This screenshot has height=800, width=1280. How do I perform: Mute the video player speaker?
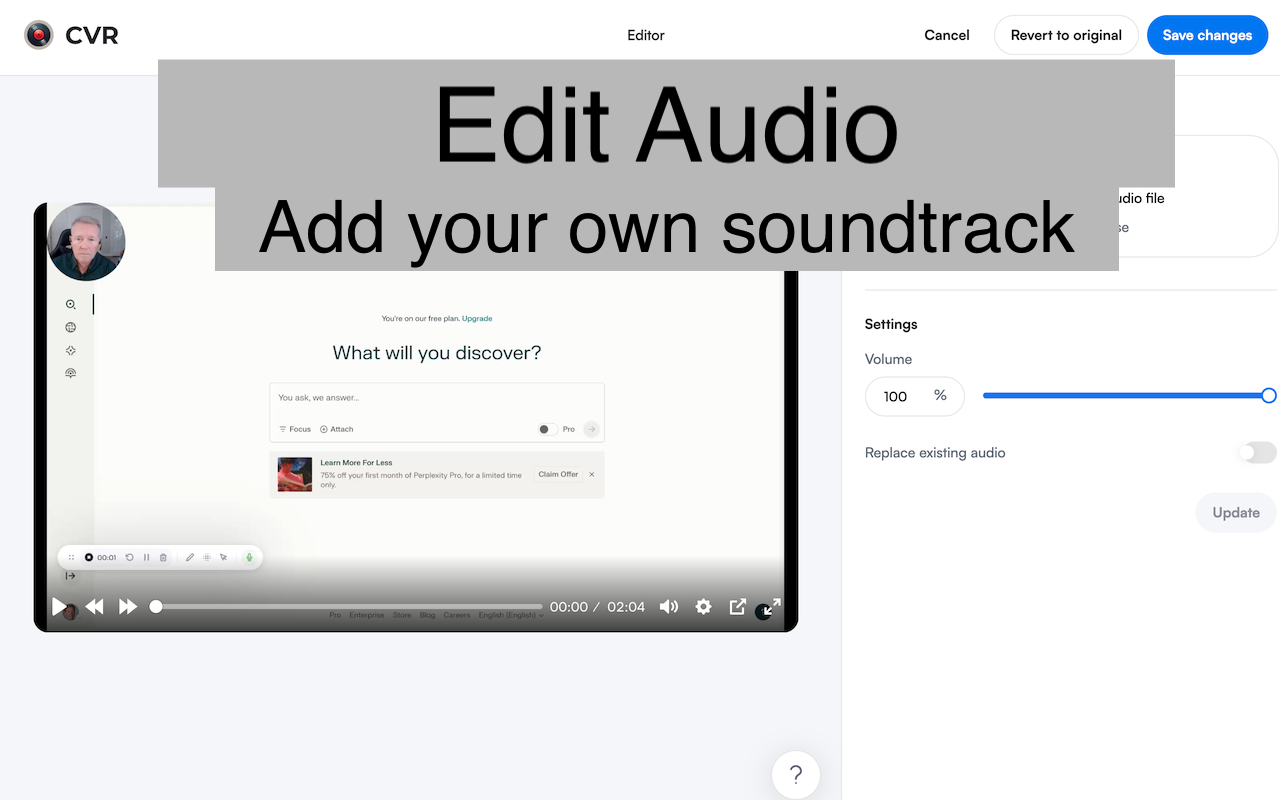coord(668,606)
